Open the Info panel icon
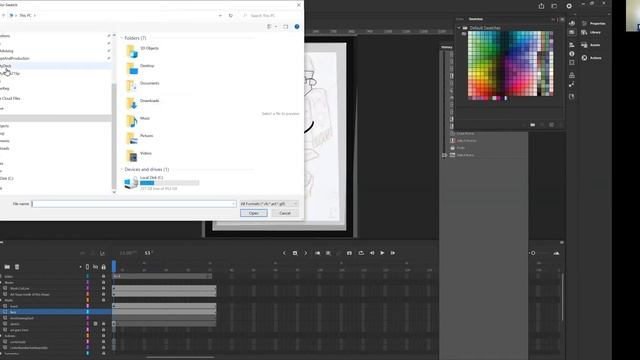 572,53
